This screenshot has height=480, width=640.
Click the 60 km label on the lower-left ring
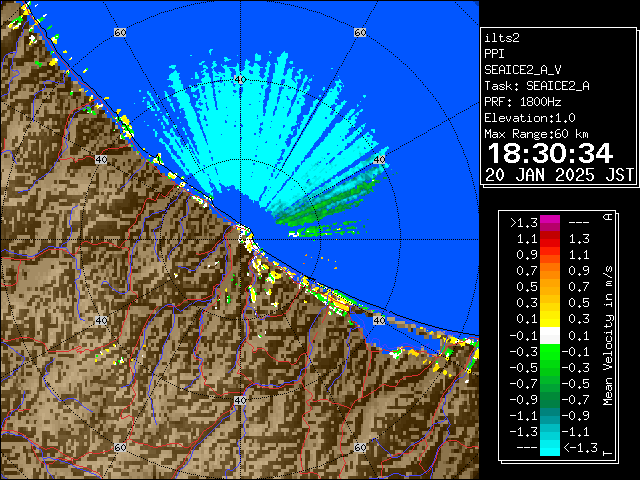click(x=120, y=448)
